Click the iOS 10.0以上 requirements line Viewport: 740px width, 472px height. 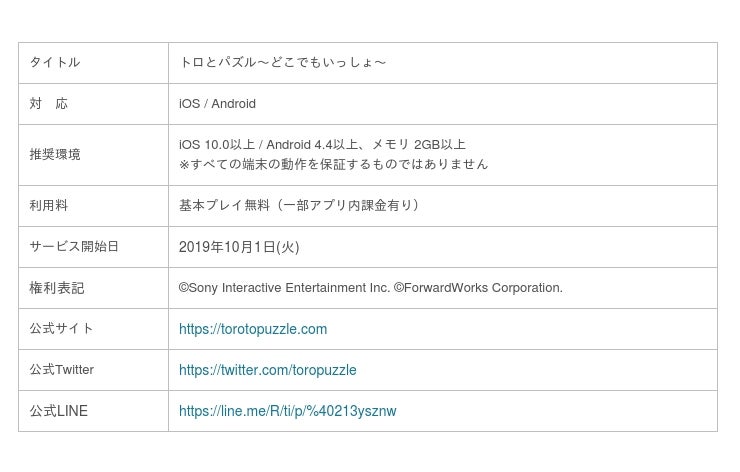point(322,145)
